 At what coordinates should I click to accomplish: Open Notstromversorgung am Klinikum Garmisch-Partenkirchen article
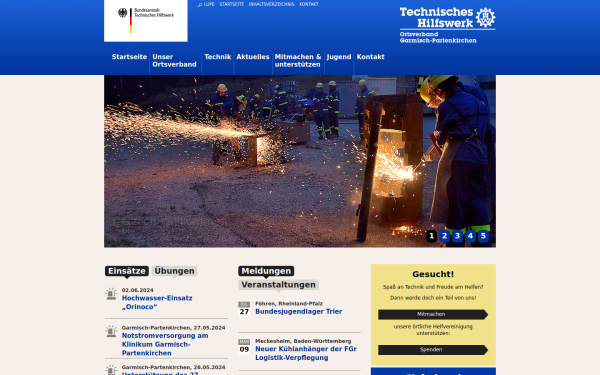pos(165,344)
